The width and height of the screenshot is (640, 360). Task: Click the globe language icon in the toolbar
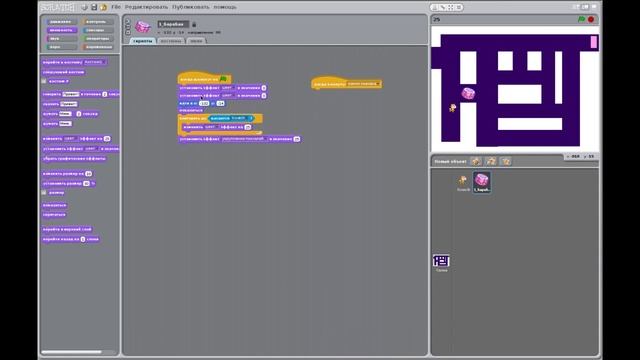tap(85, 7)
